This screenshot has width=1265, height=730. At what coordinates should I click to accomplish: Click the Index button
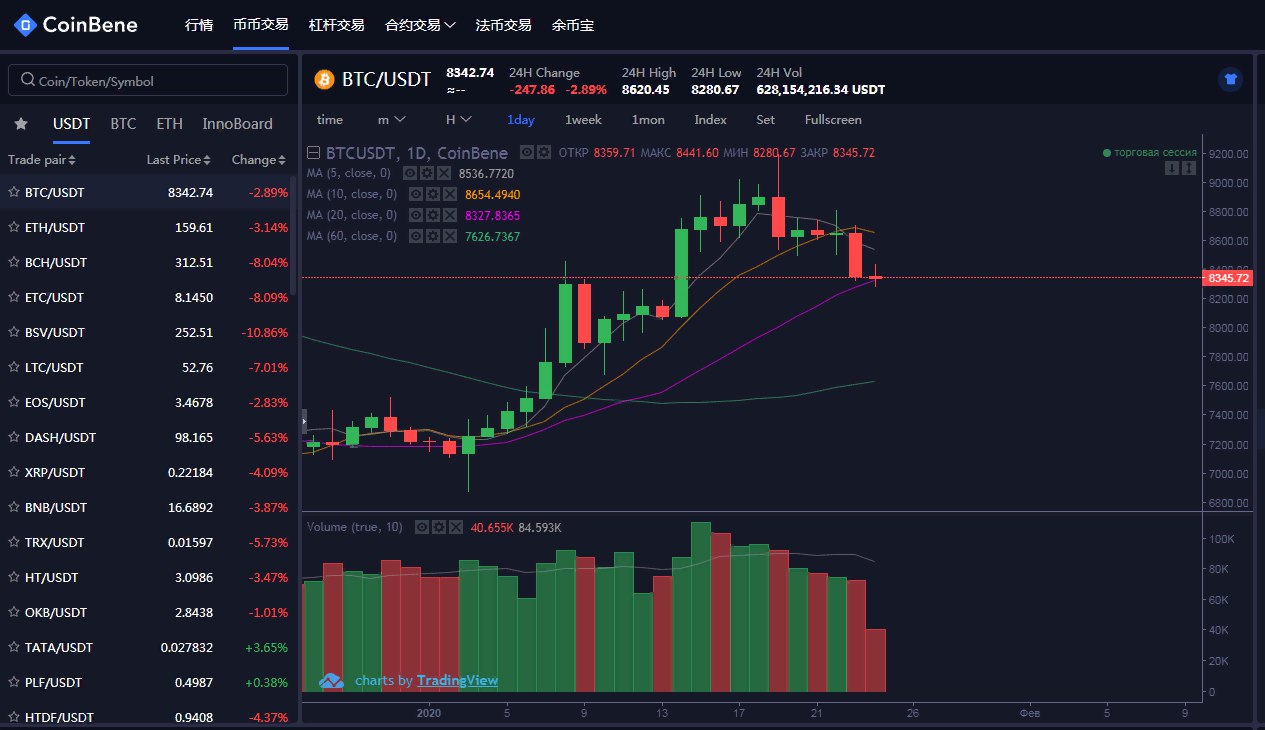pos(710,119)
